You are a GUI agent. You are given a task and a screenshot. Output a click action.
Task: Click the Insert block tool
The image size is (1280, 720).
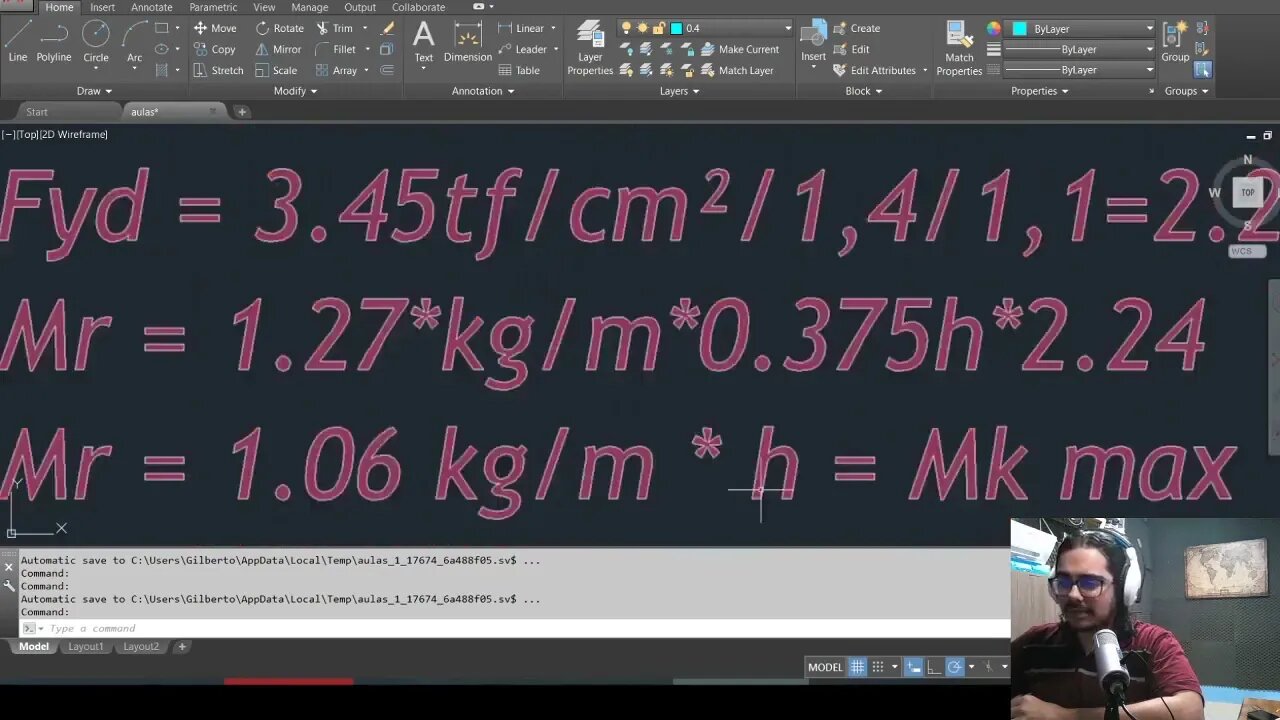(x=813, y=43)
